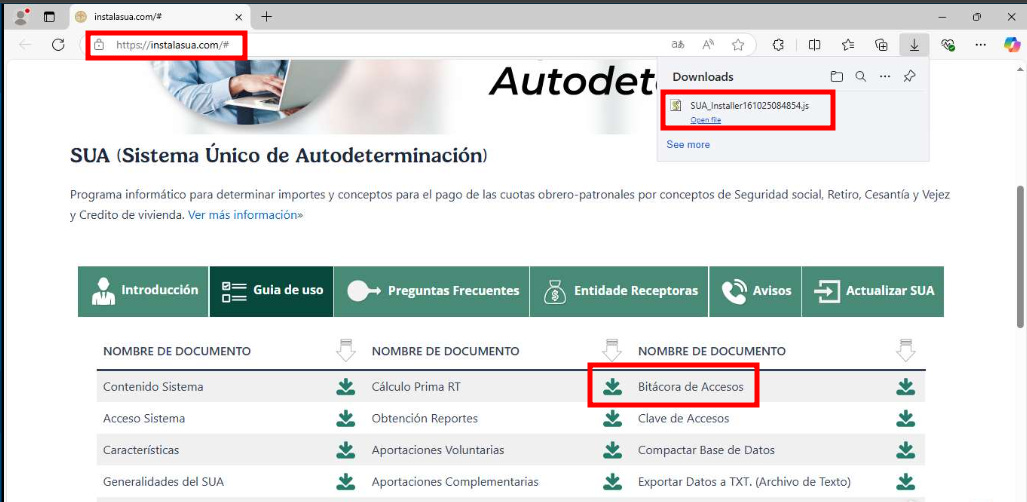Download the Aportaciones Voluntarias document
The image size is (1027, 502).
612,450
